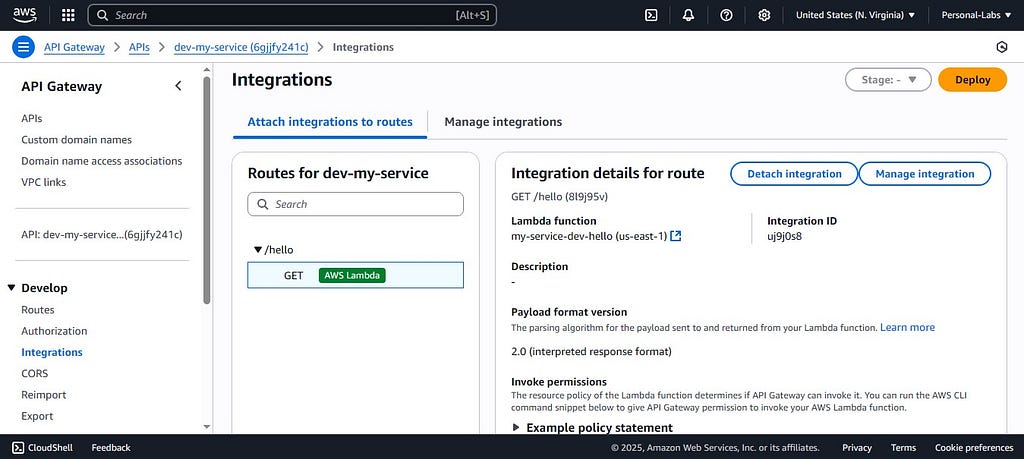Open Integrations in the sidebar

click(52, 352)
